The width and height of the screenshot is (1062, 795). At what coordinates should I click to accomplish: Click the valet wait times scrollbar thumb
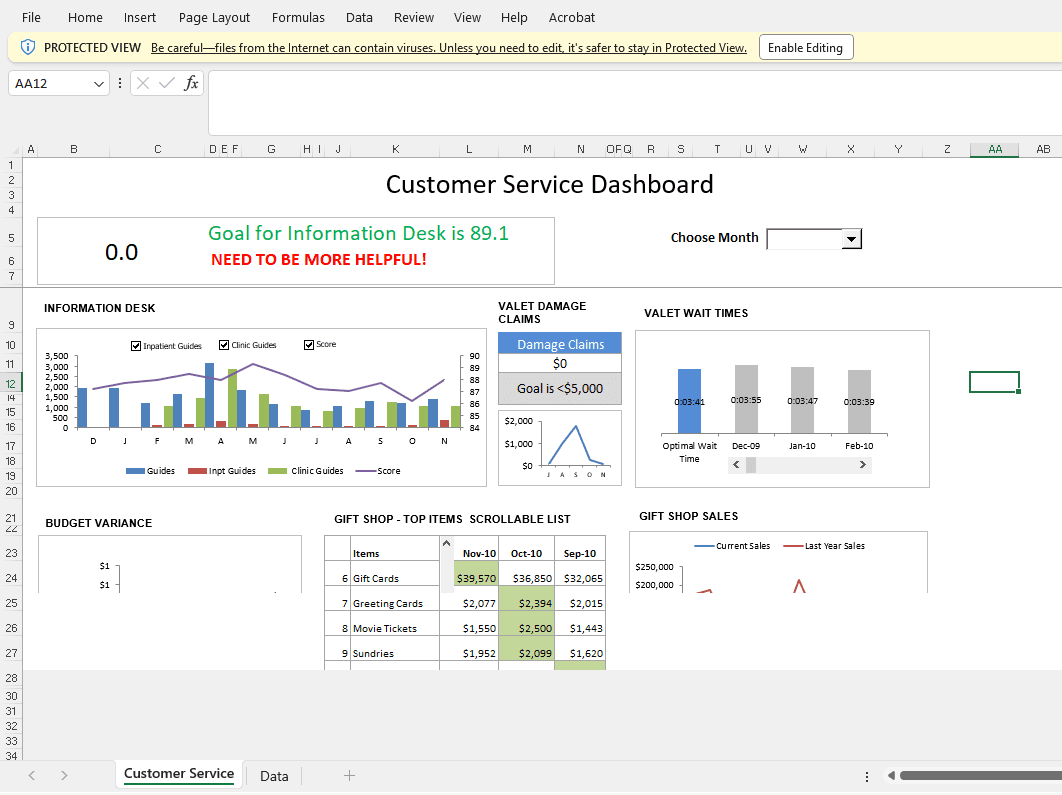[x=750, y=465]
